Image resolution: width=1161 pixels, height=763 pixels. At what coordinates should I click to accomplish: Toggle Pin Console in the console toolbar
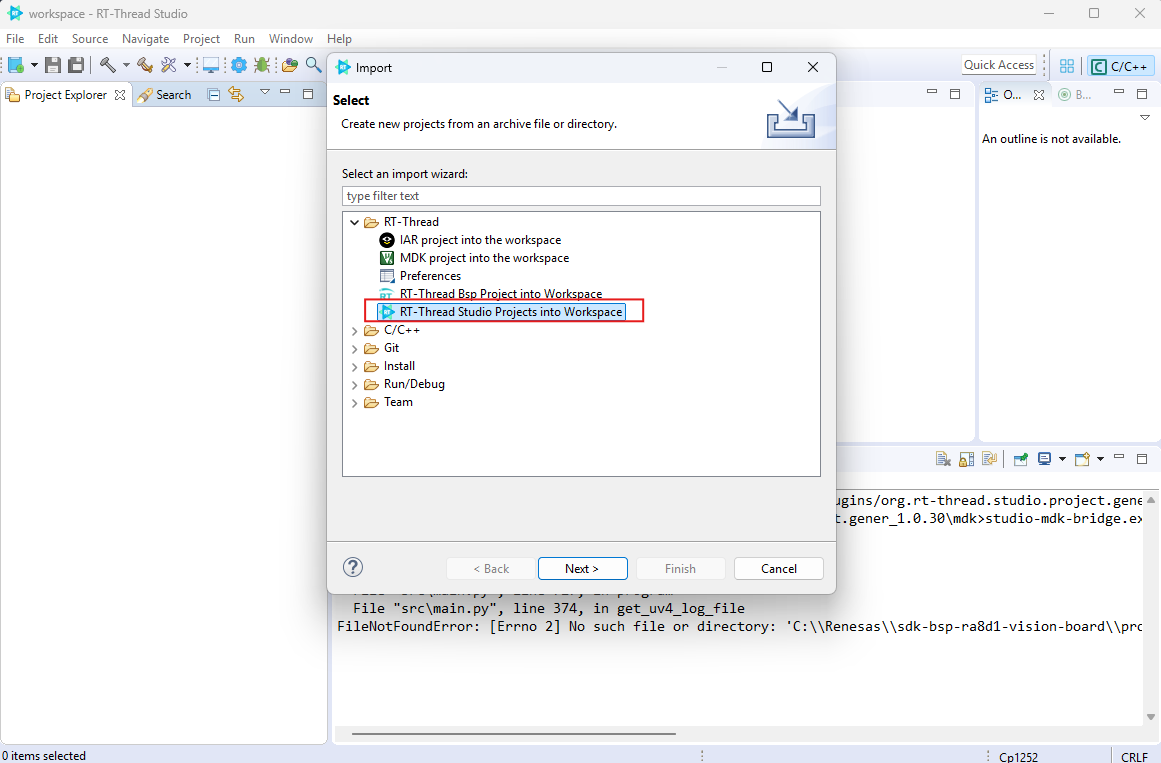(x=1021, y=459)
